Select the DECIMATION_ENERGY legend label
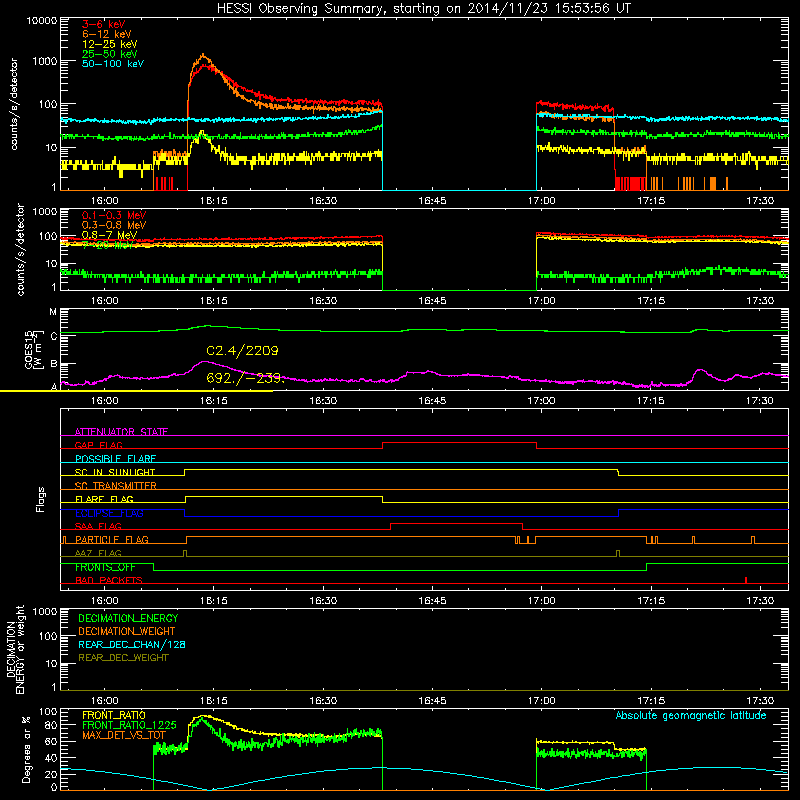This screenshot has width=800, height=800. coord(128,618)
